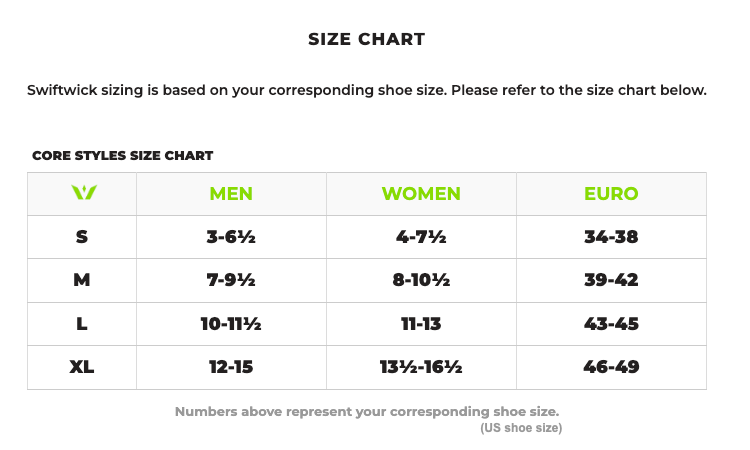
Task: Click women's size 11-13 cell
Action: point(421,324)
